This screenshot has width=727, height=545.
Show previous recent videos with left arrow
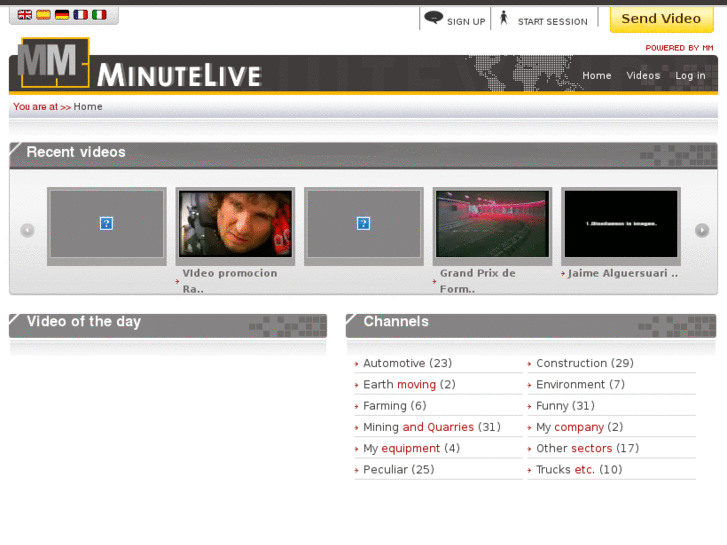pos(27,230)
